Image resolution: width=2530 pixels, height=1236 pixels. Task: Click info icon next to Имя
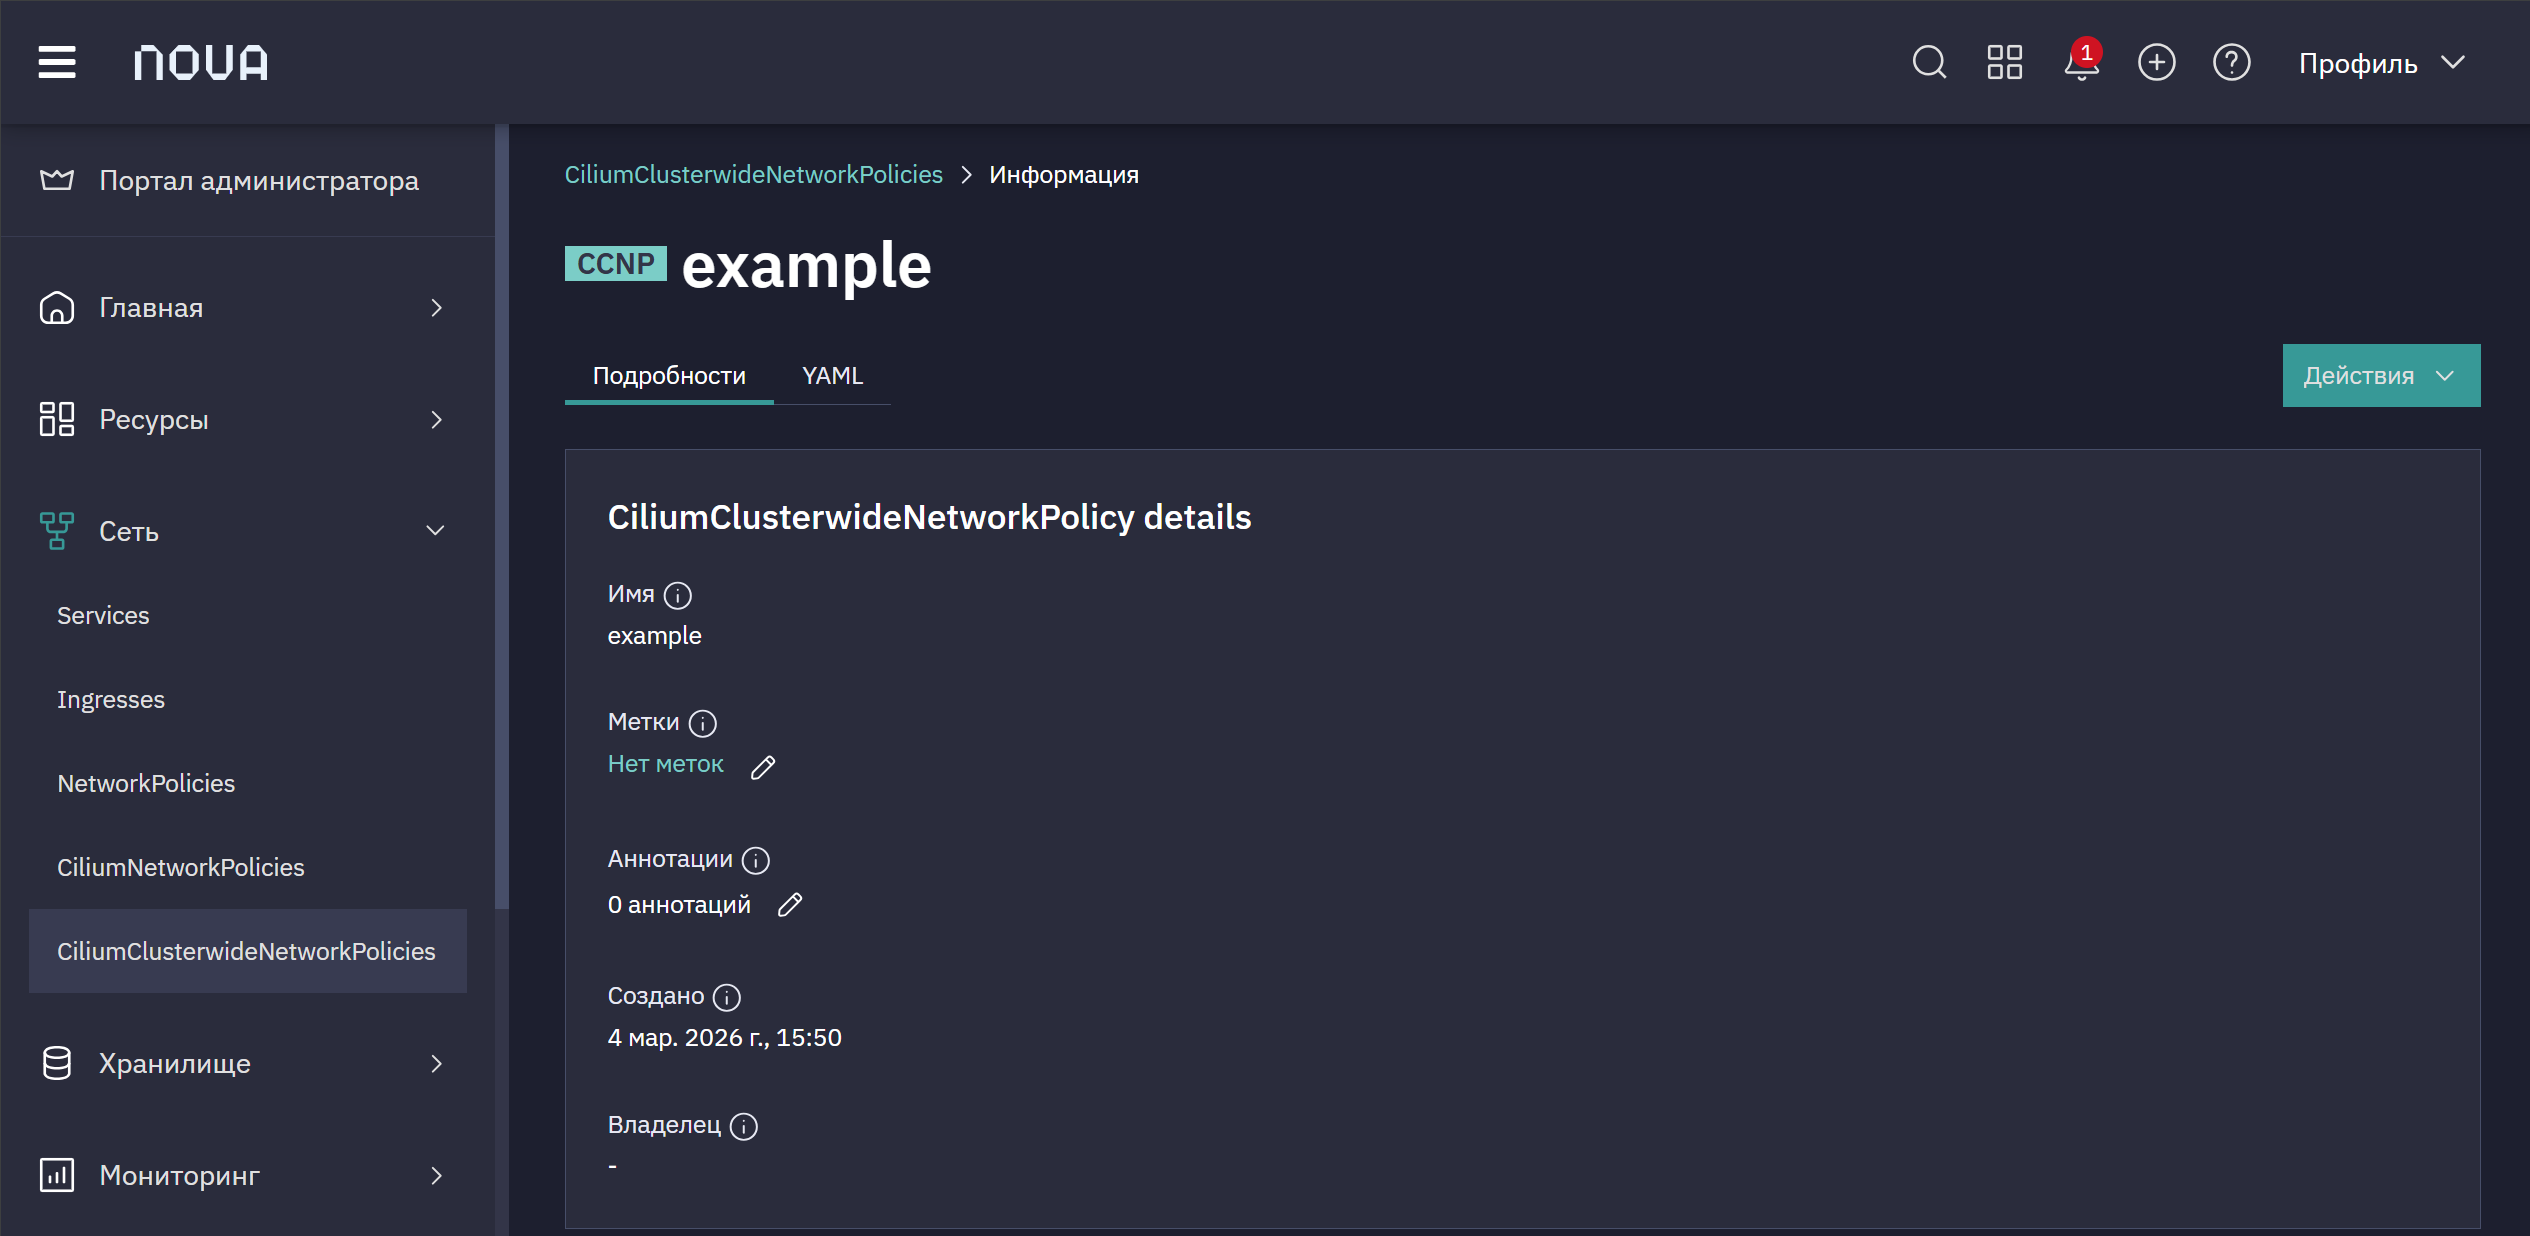click(678, 595)
